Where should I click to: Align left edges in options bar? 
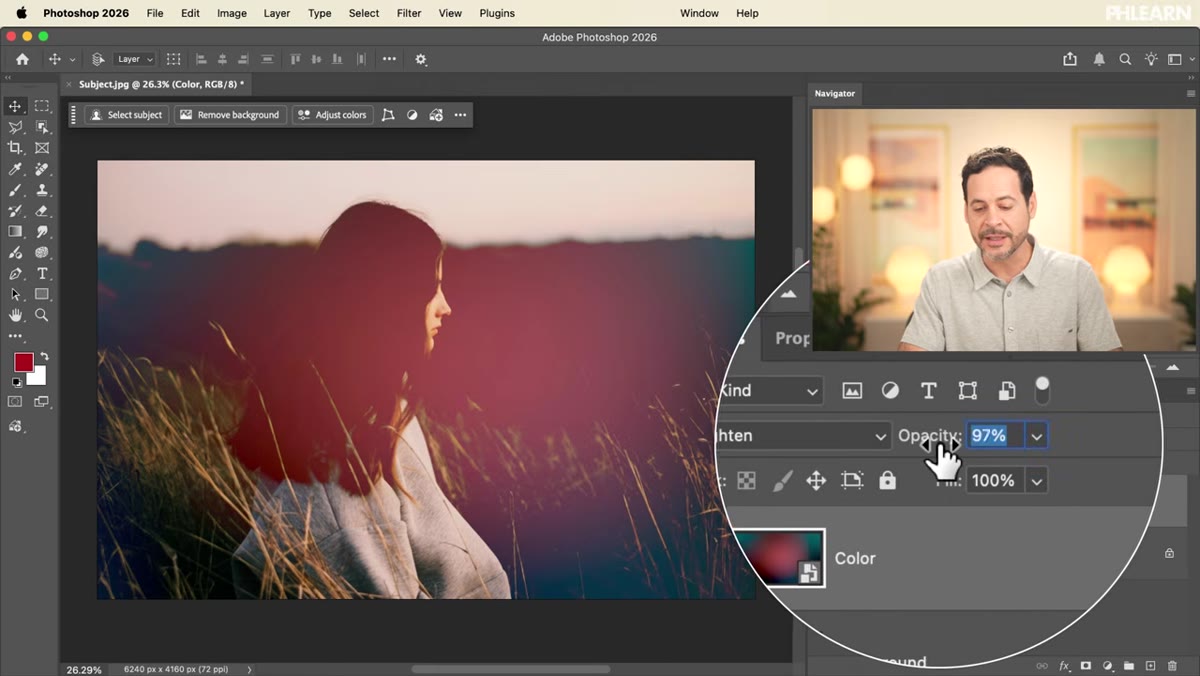tap(200, 59)
